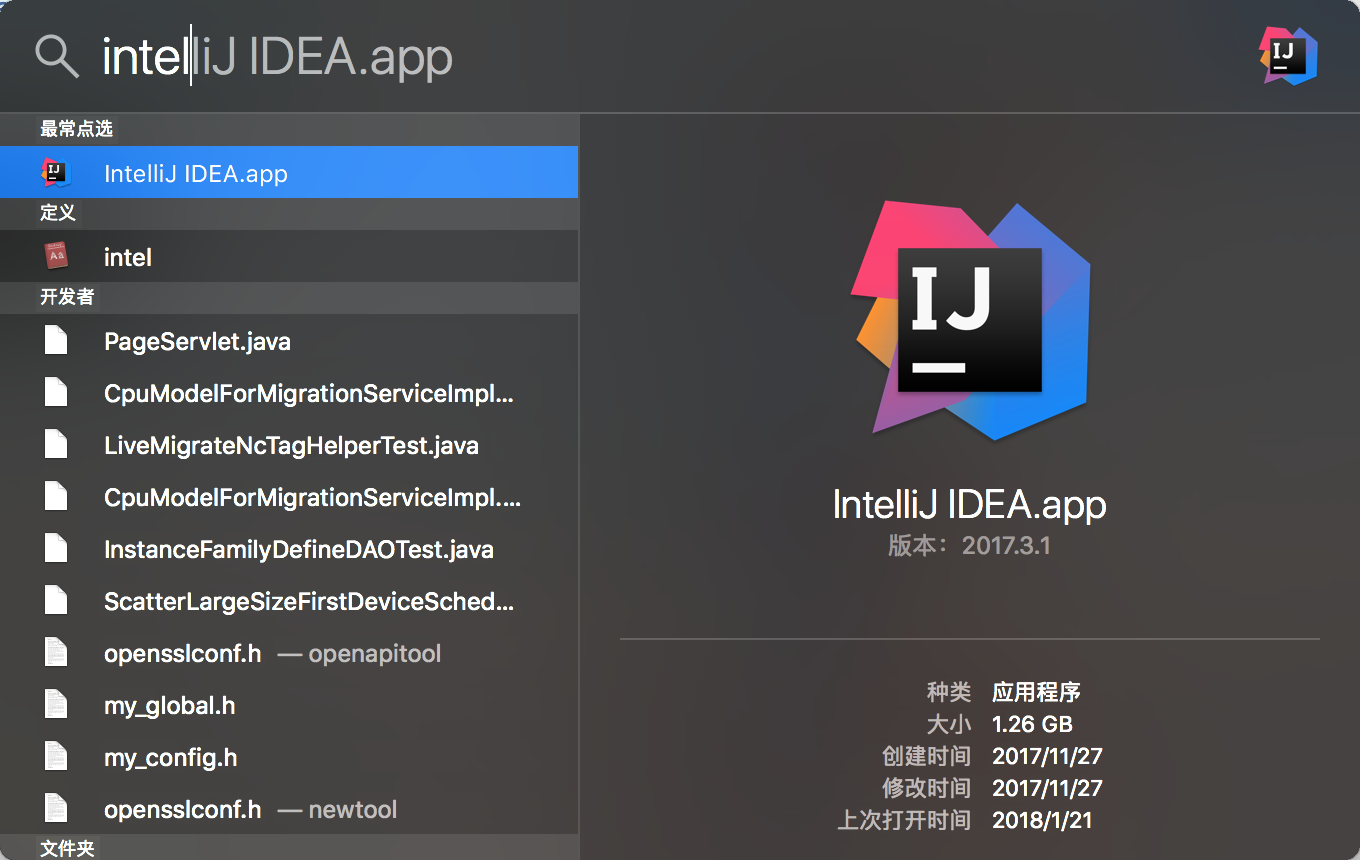Screen dimensions: 1360x860
Task: Select my_global.h result
Action: point(289,705)
